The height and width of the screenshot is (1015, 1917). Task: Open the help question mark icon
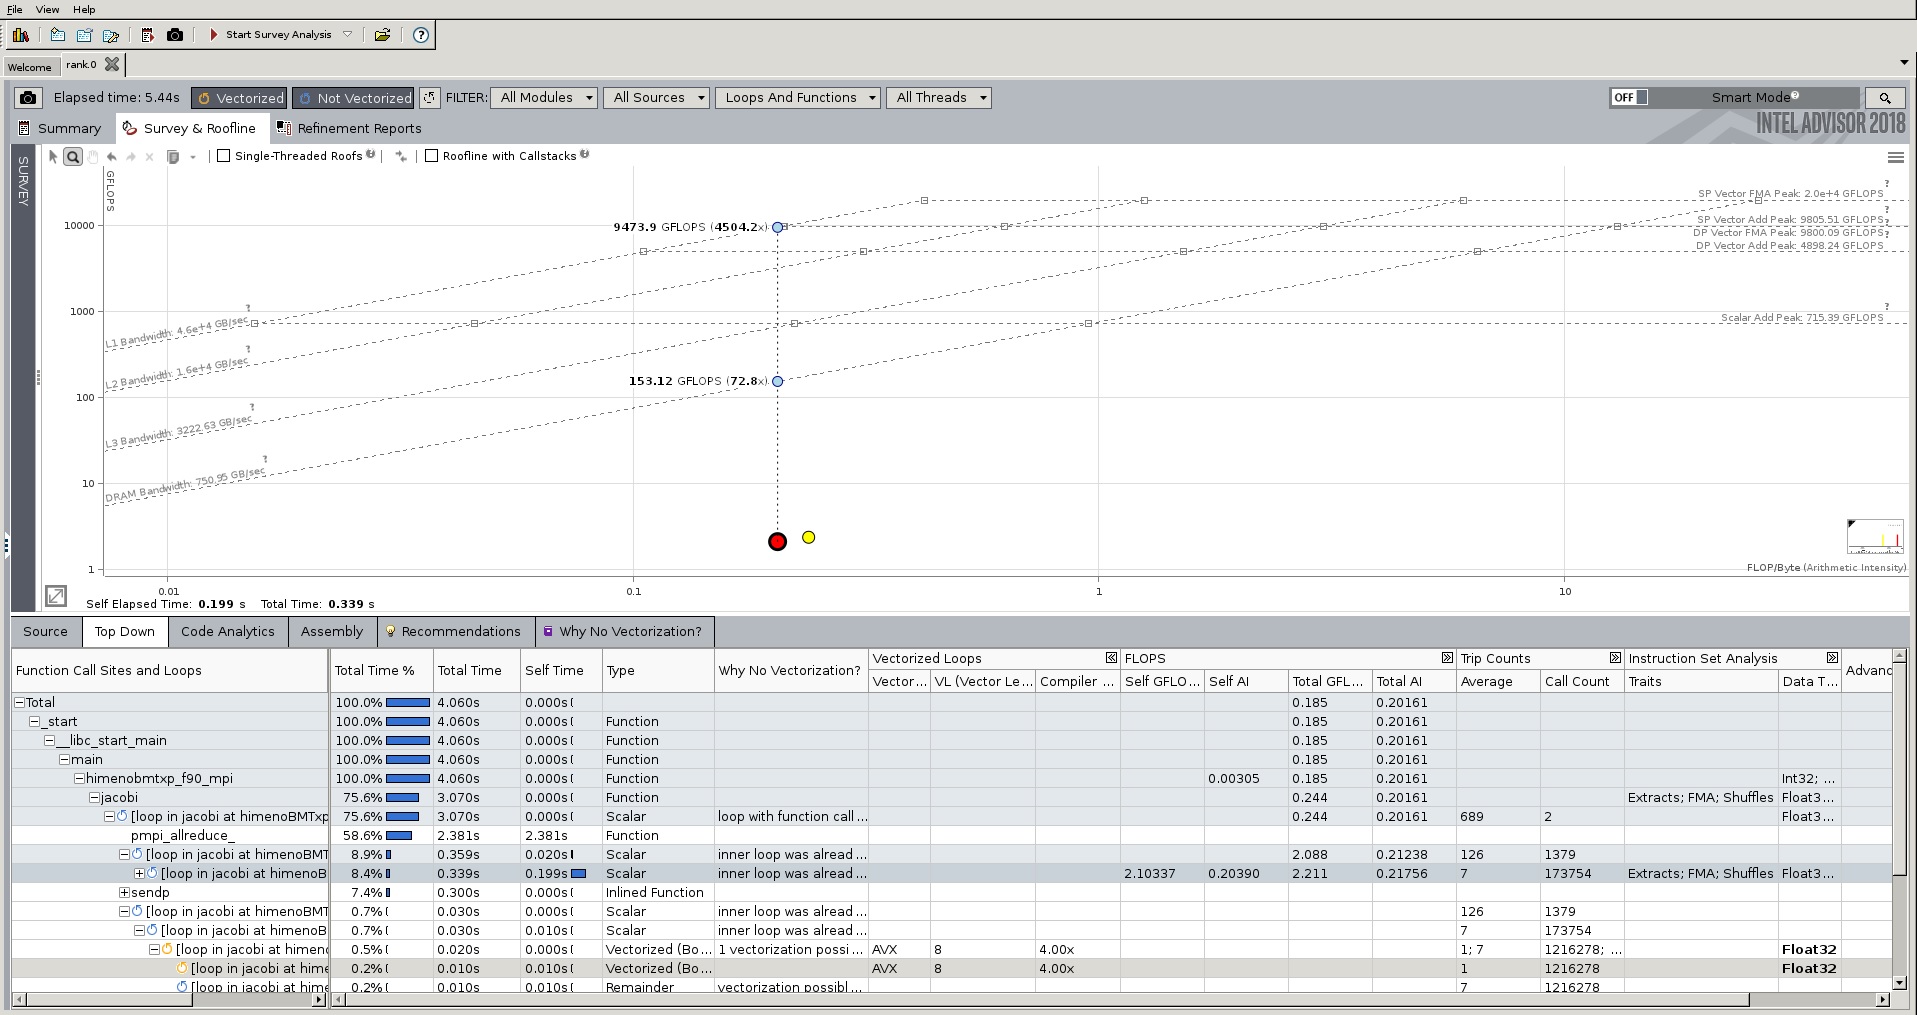coord(421,35)
